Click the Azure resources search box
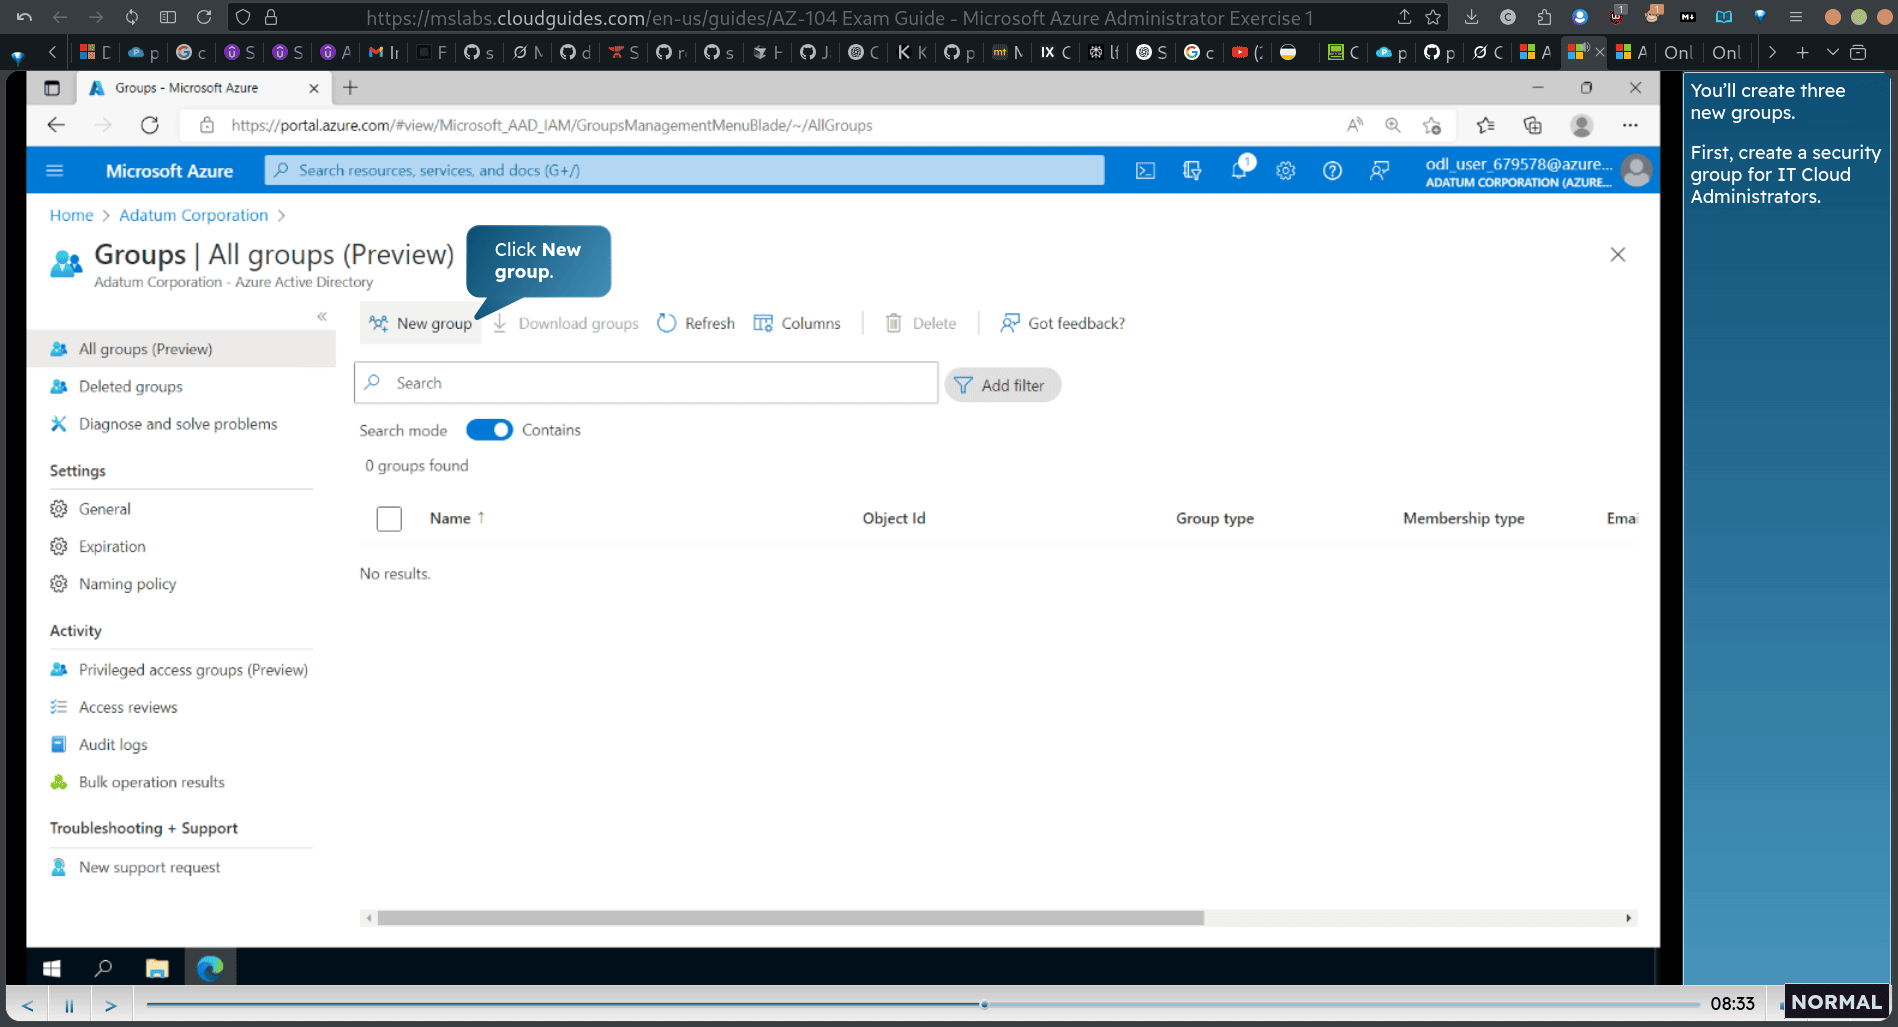Viewport: 1898px width, 1027px height. tap(684, 170)
